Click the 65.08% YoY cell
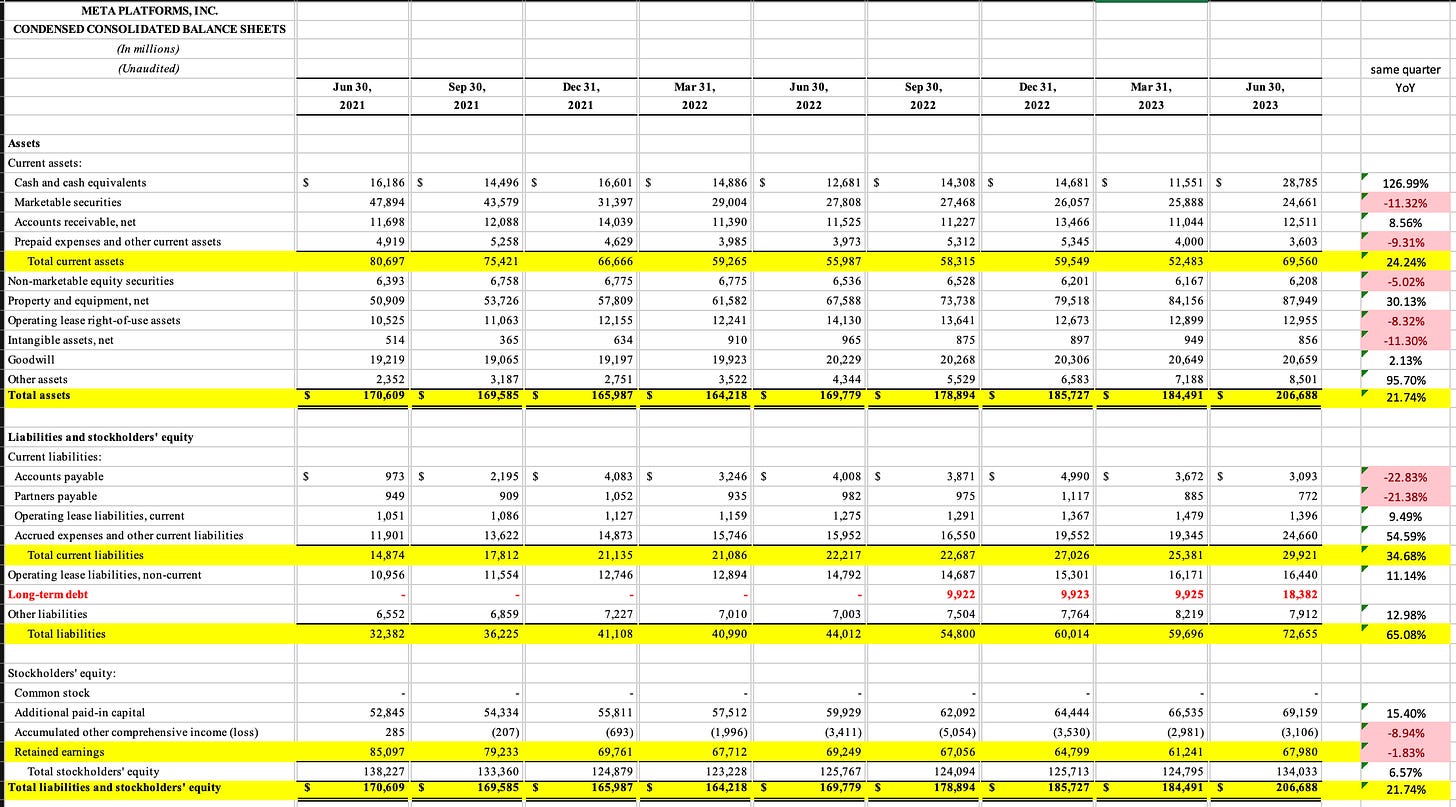 click(1405, 634)
